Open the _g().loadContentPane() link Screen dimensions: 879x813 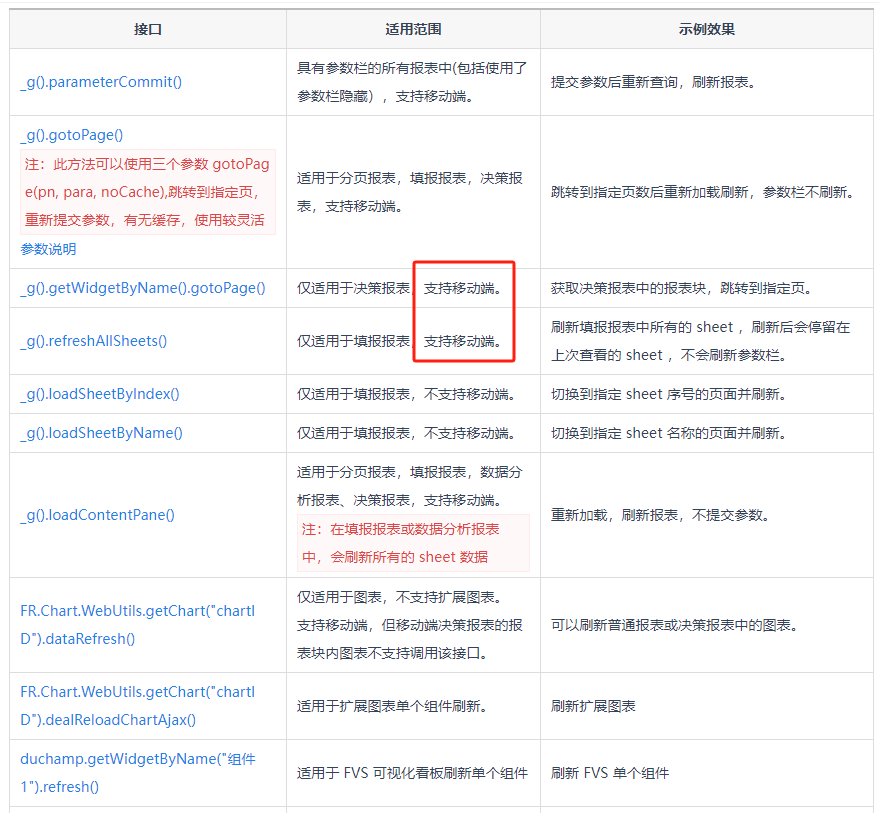tap(98, 515)
